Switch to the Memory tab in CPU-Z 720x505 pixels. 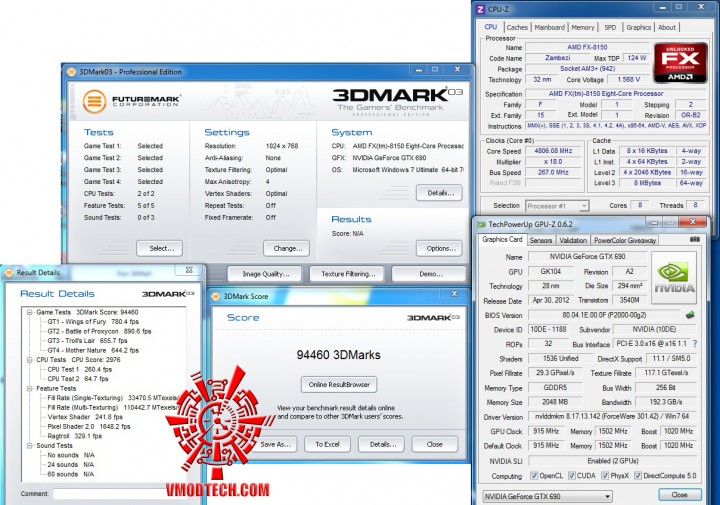[583, 28]
